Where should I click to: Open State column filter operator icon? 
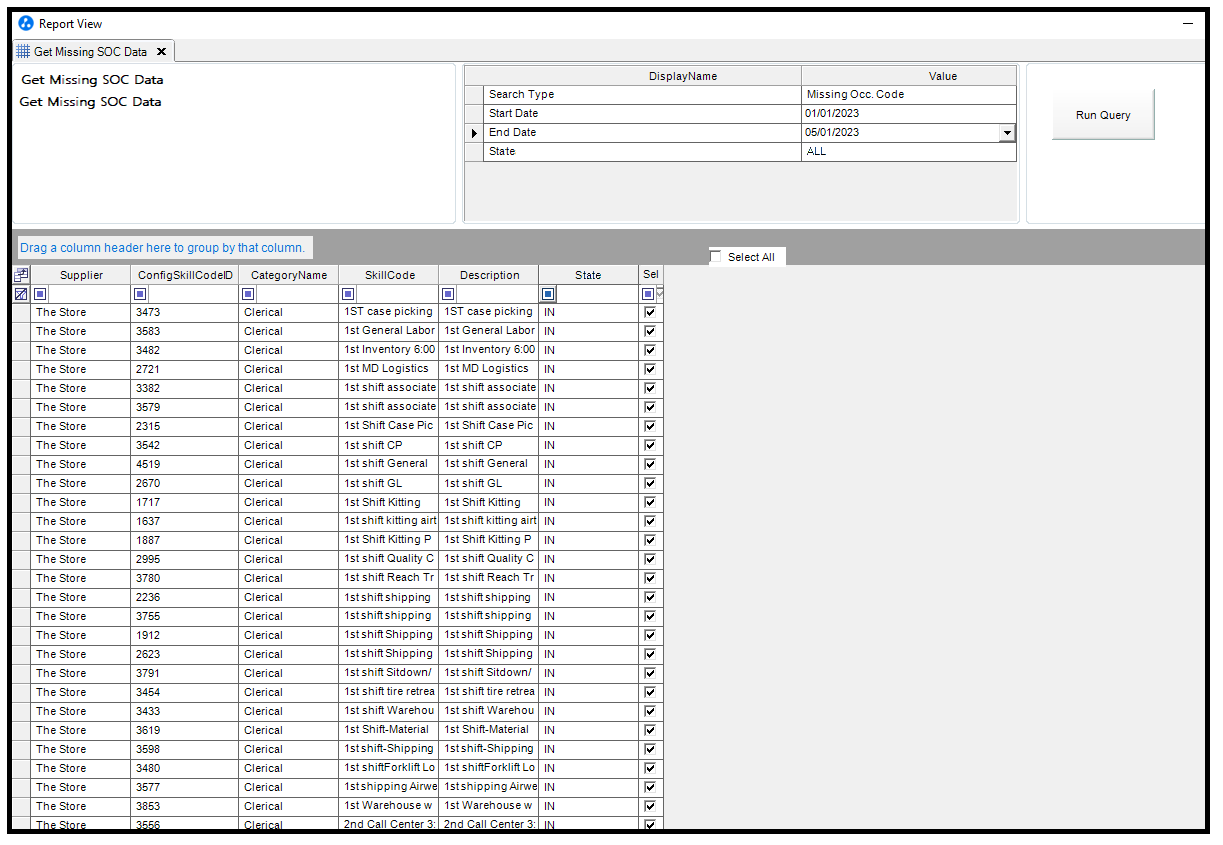point(548,294)
